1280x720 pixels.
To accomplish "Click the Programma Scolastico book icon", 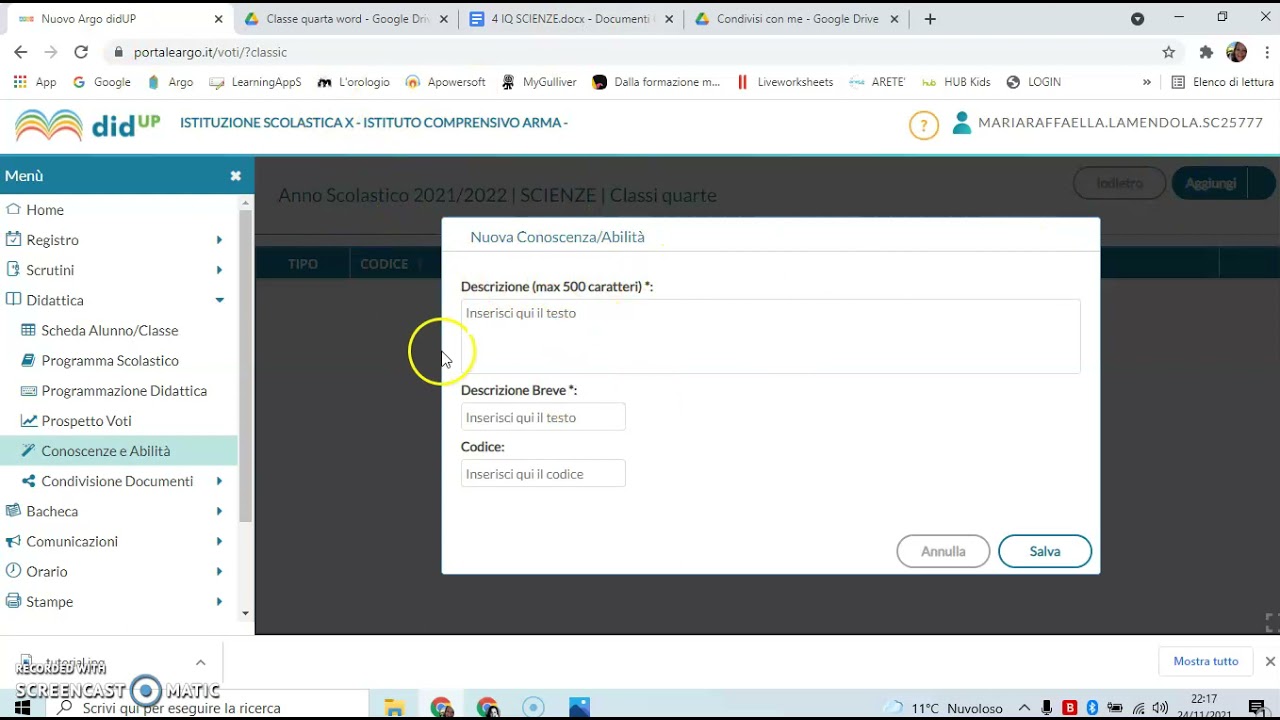I will [x=28, y=360].
